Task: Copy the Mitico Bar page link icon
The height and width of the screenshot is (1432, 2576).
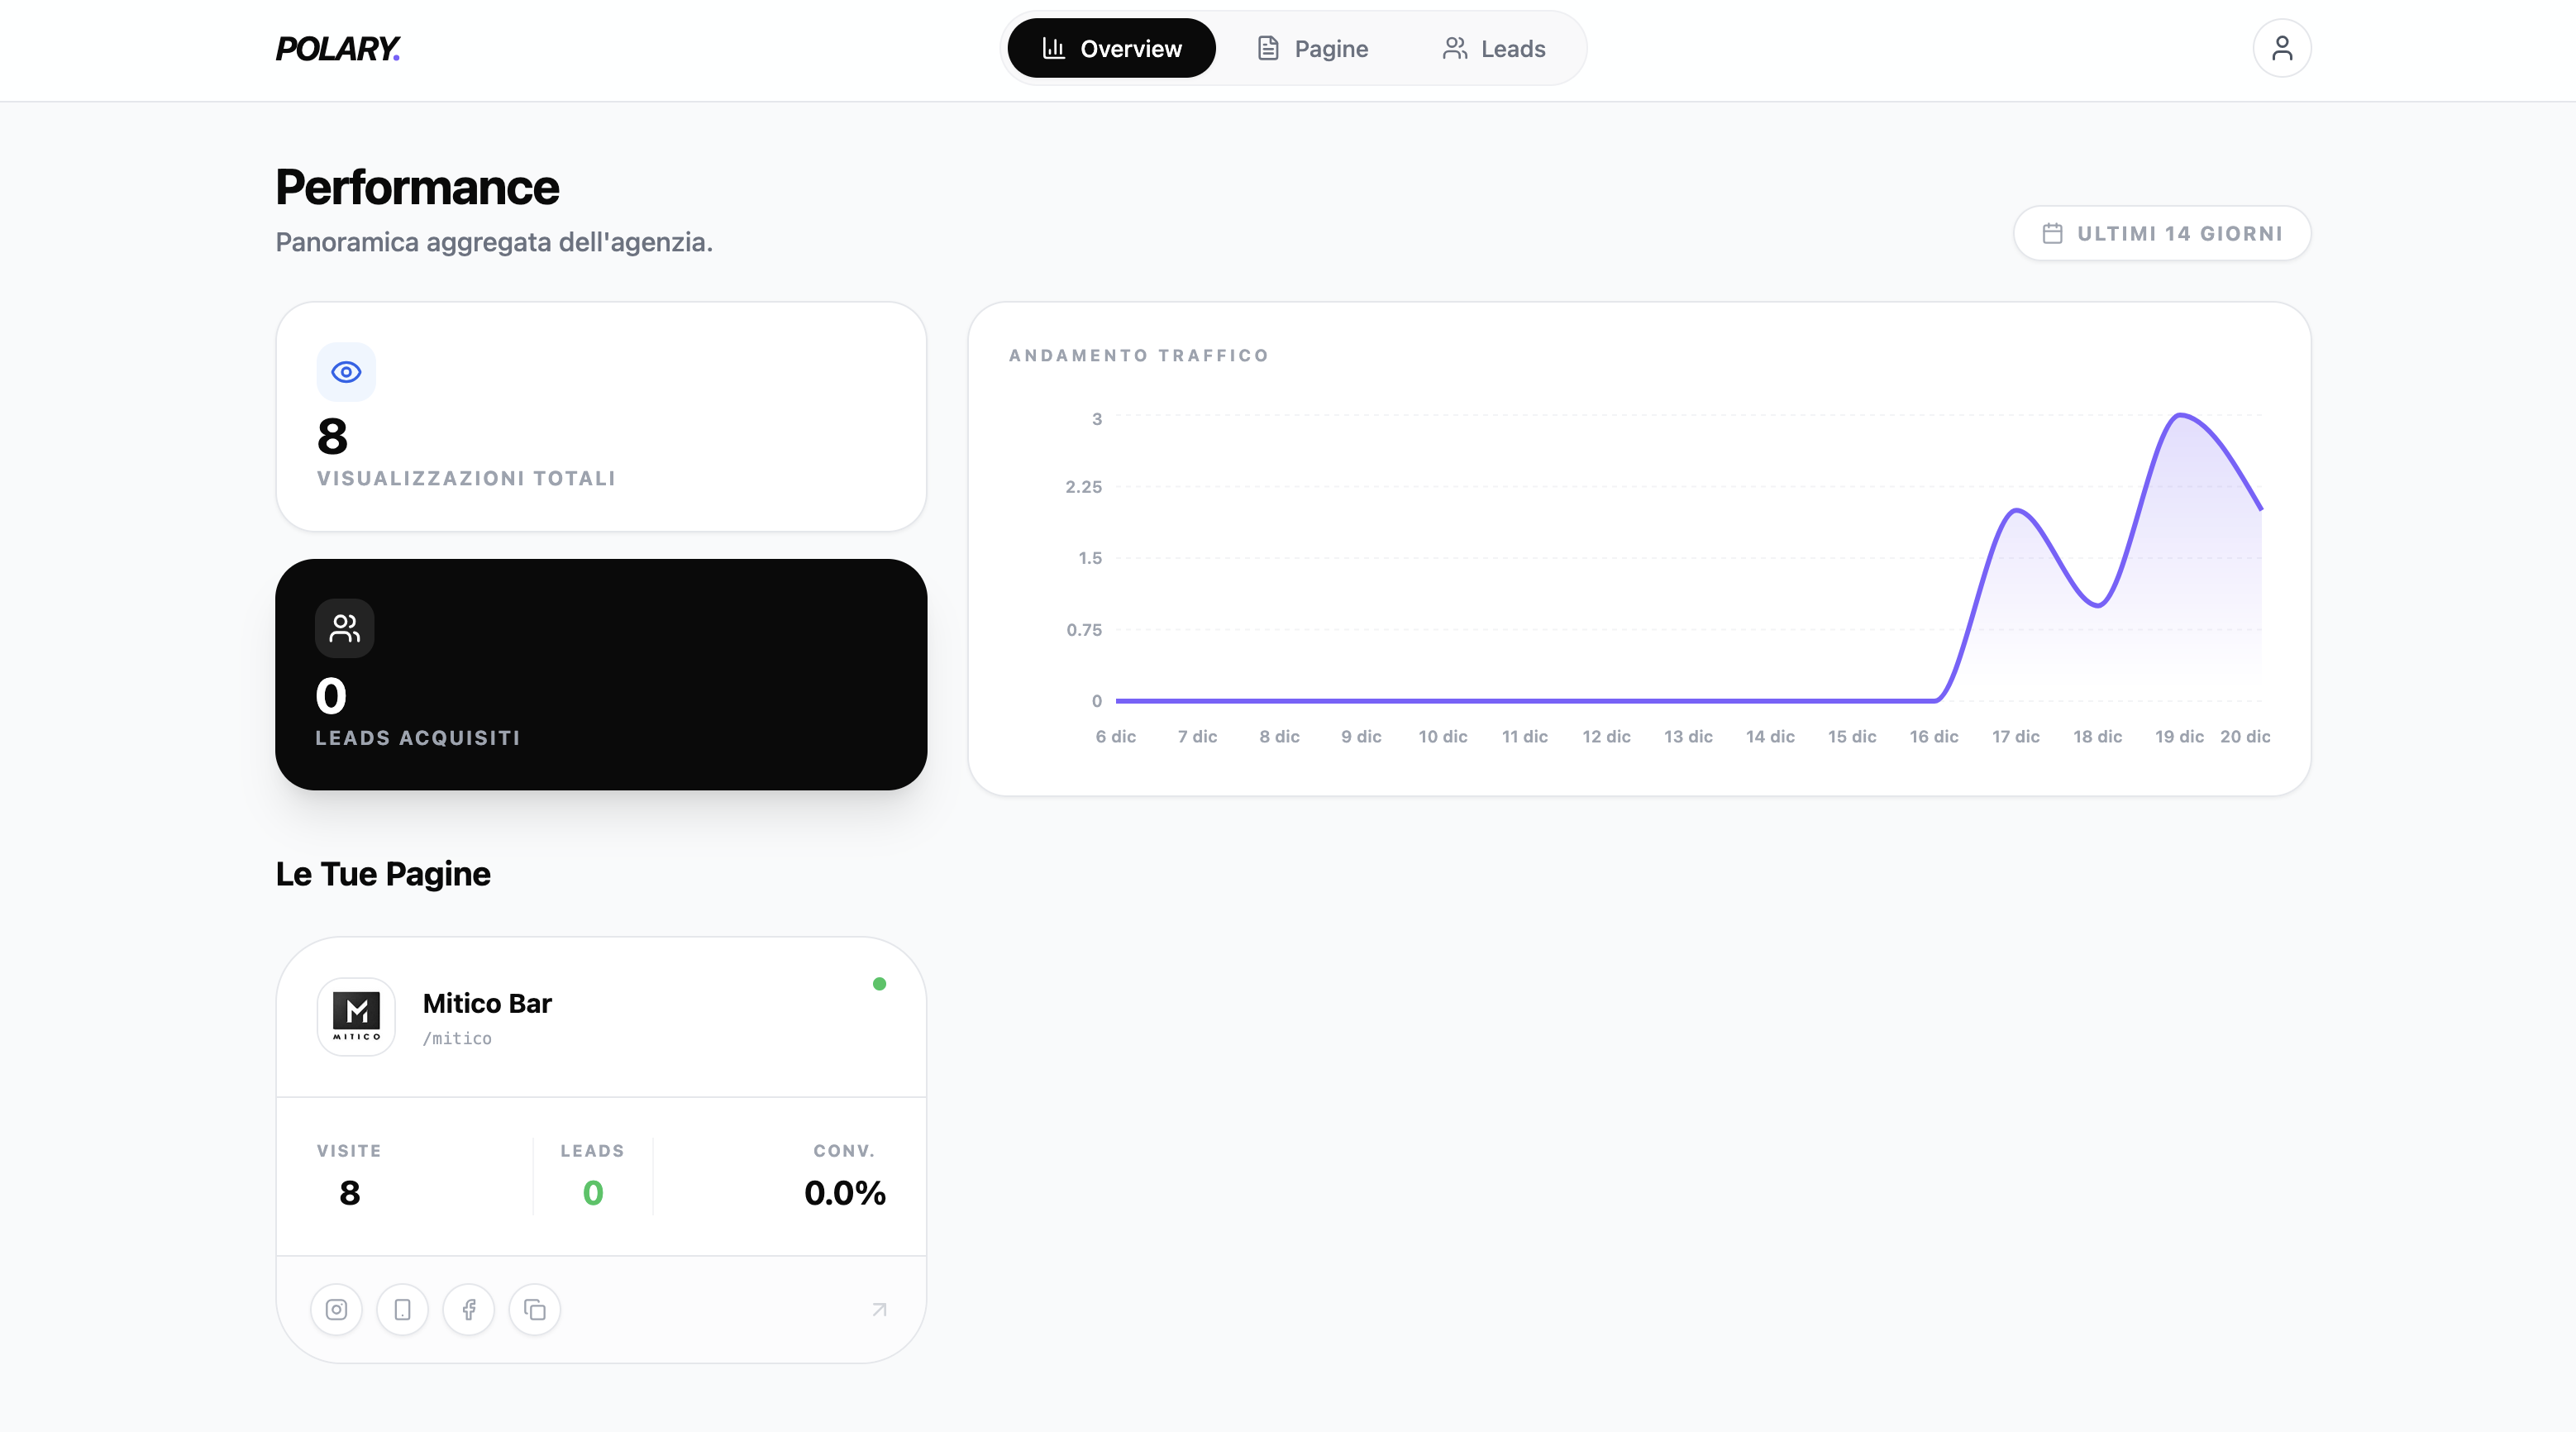Action: (x=534, y=1310)
